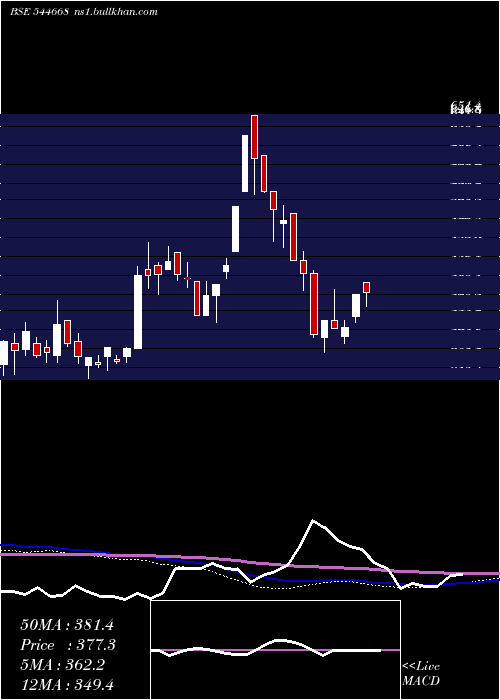
Task: Select the "Price : 377.3" value
Action: click(68, 645)
